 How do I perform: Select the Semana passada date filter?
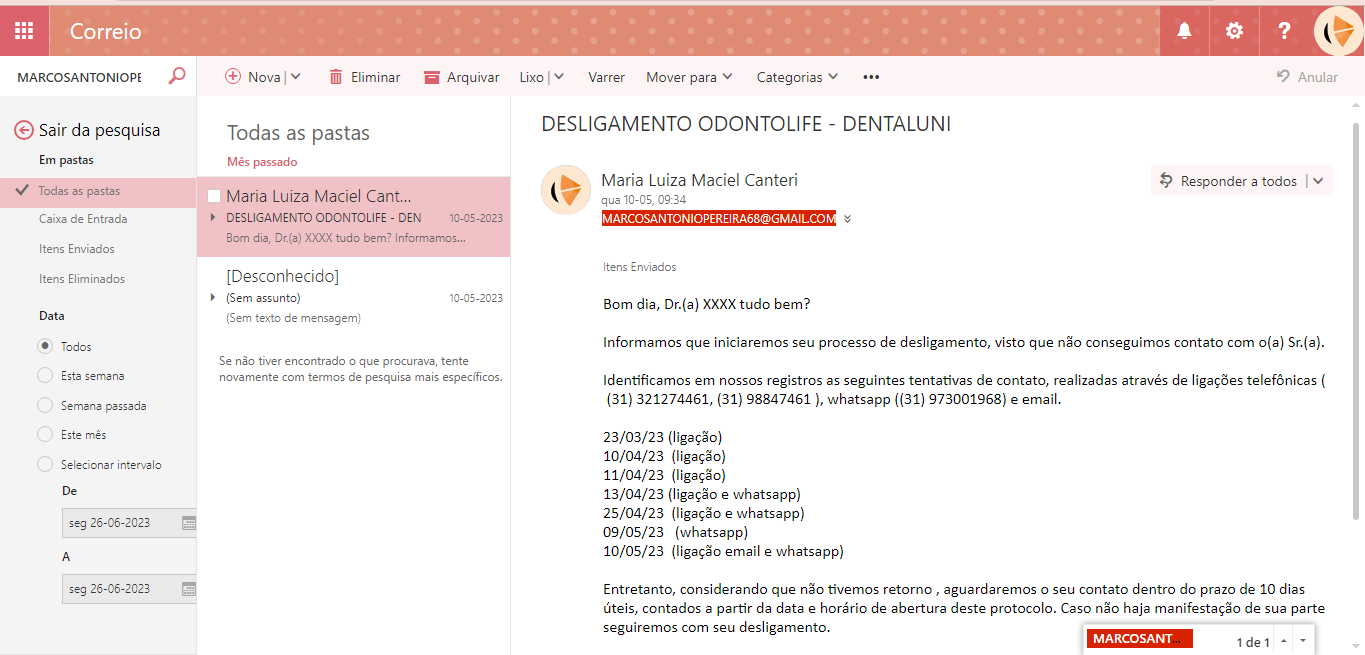pyautogui.click(x=45, y=406)
